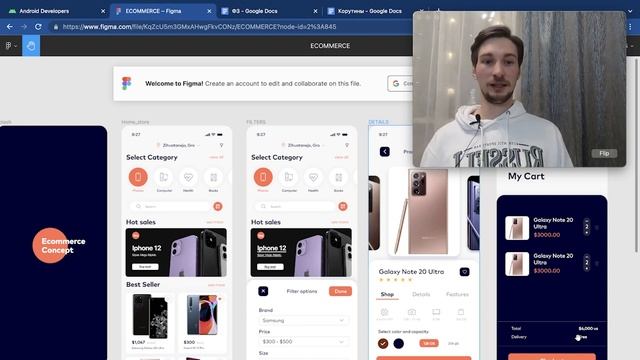The width and height of the screenshot is (640, 360).
Task: Select the Shop tab in DETAILS frame
Action: pyautogui.click(x=387, y=294)
